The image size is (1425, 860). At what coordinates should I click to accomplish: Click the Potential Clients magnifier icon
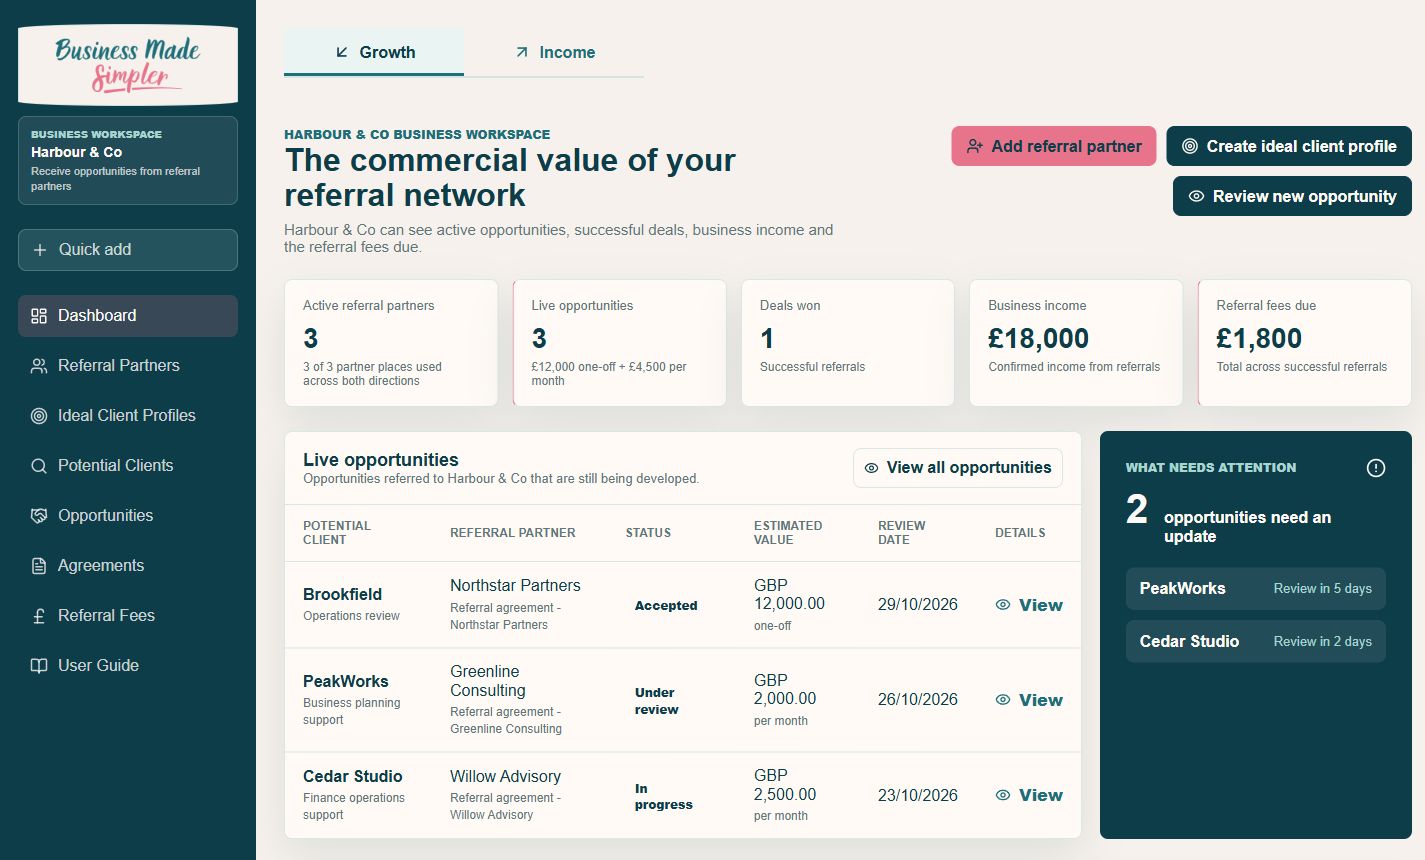(39, 466)
